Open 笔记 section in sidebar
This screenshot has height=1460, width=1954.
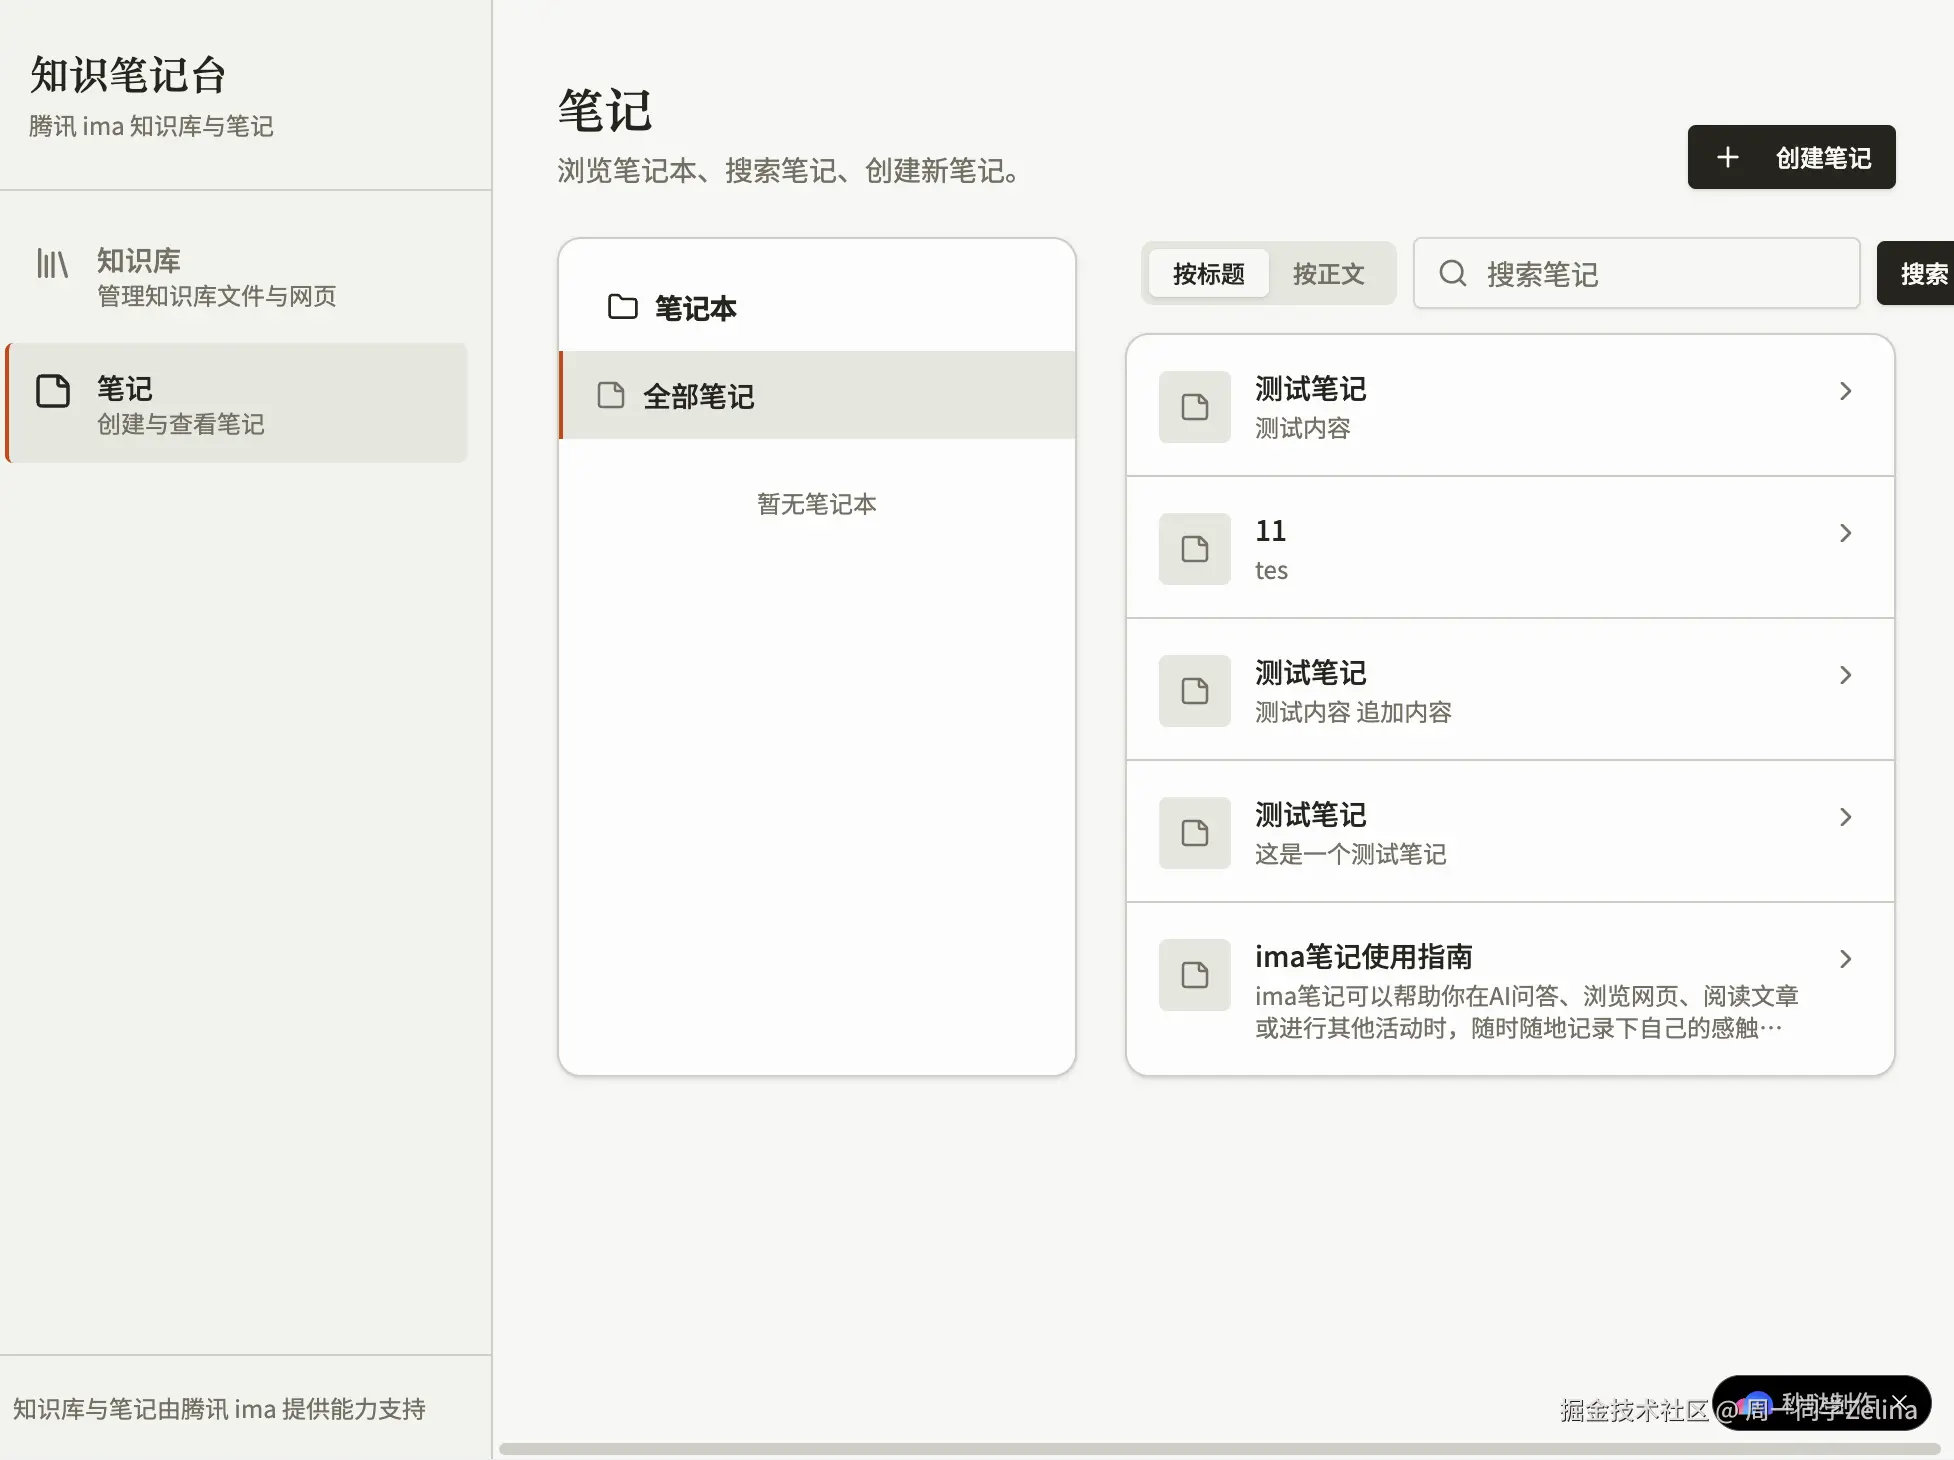click(237, 403)
